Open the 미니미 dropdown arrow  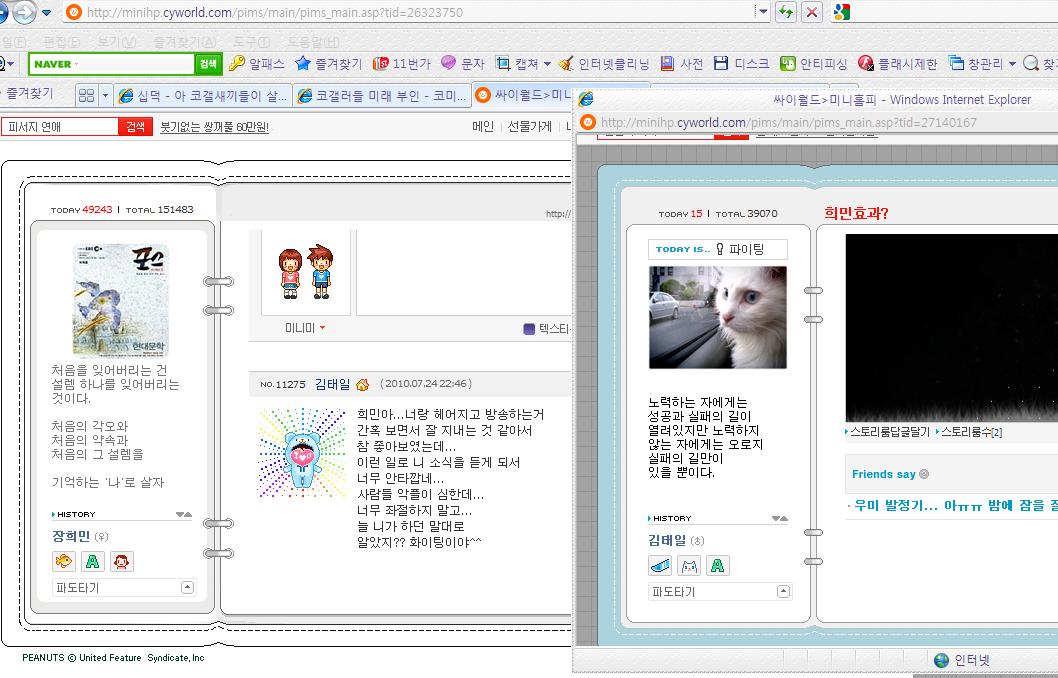pyautogui.click(x=323, y=328)
